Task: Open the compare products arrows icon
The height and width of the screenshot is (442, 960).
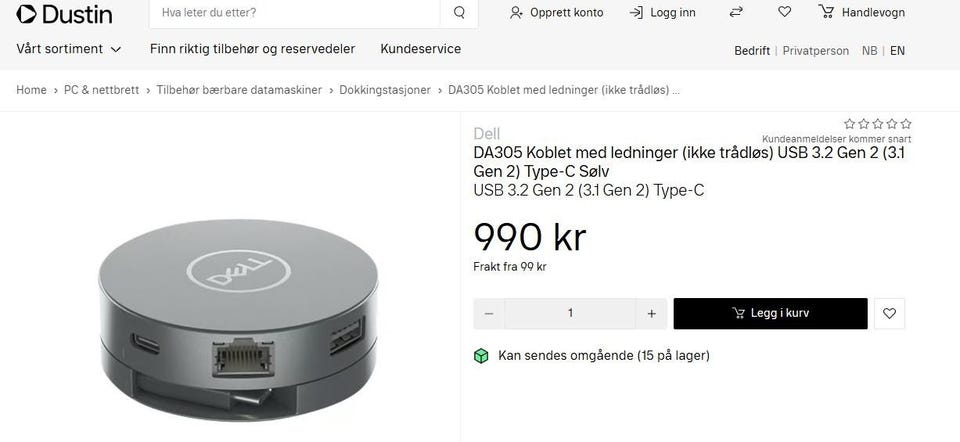Action: click(x=737, y=12)
